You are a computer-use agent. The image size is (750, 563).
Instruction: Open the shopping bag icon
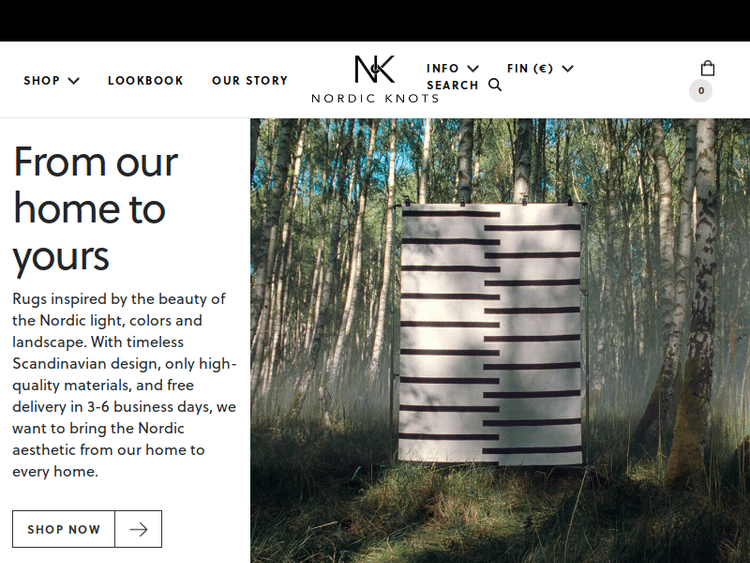click(707, 68)
